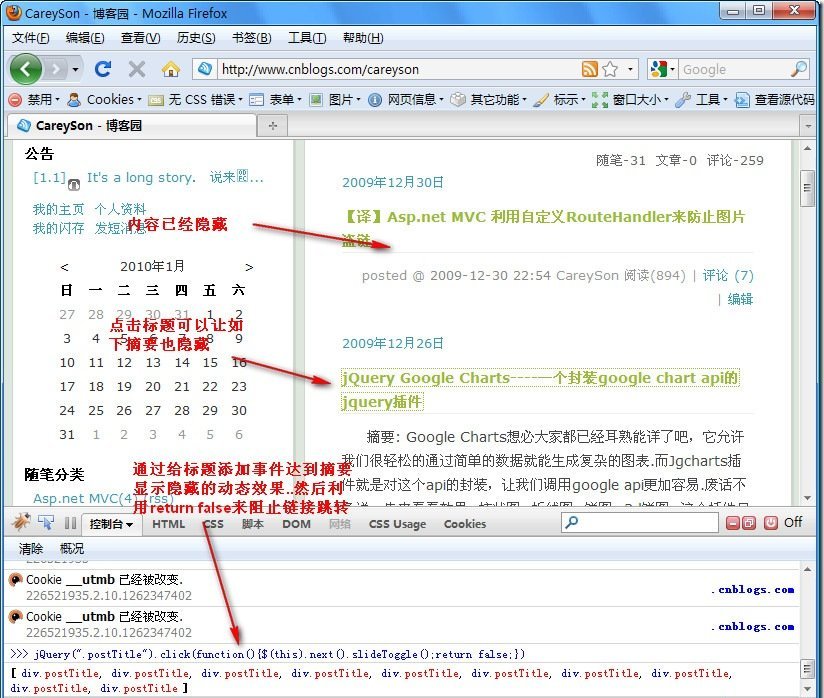Viewport: 824px width, 698px height.
Task: Open the 无 CSS 错误 dropdown
Action: click(x=195, y=99)
